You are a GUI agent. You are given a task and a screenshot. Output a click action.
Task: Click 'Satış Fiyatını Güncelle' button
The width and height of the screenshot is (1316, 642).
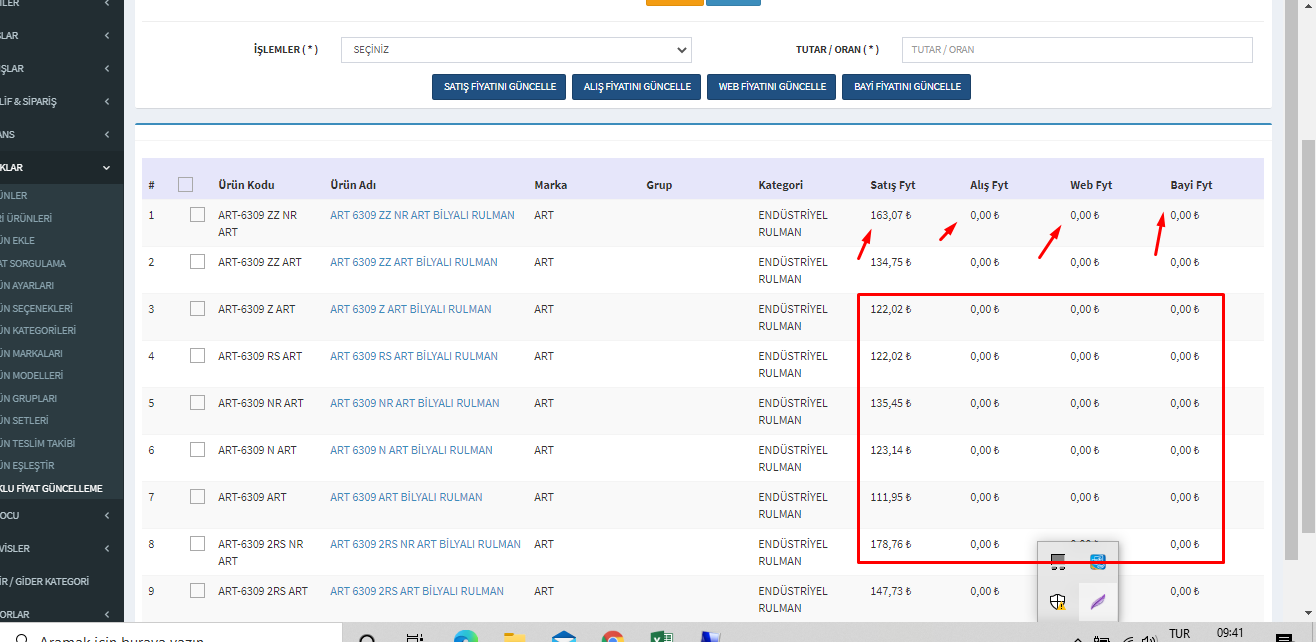(499, 87)
